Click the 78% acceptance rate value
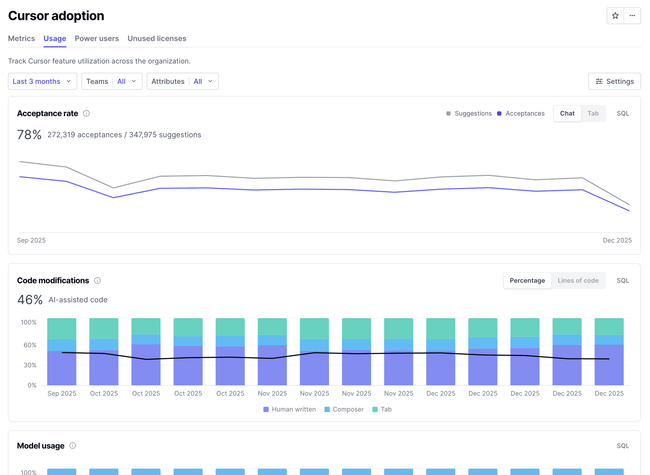This screenshot has height=475, width=650. tap(29, 135)
